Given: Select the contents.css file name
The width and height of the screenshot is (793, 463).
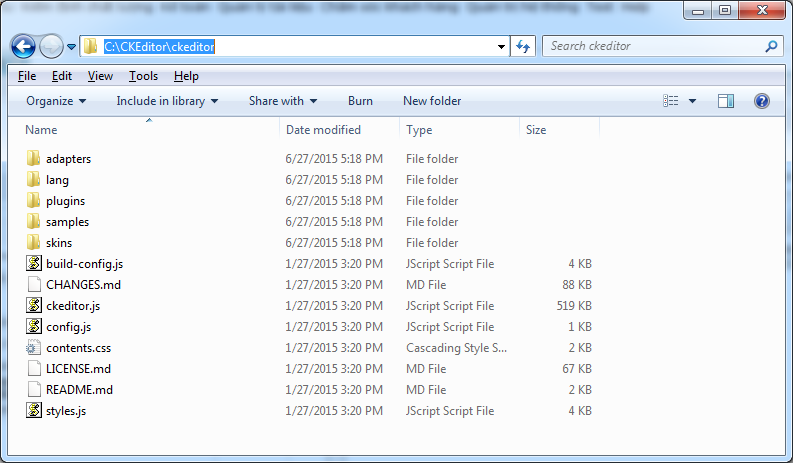Looking at the screenshot, I should pyautogui.click(x=78, y=348).
